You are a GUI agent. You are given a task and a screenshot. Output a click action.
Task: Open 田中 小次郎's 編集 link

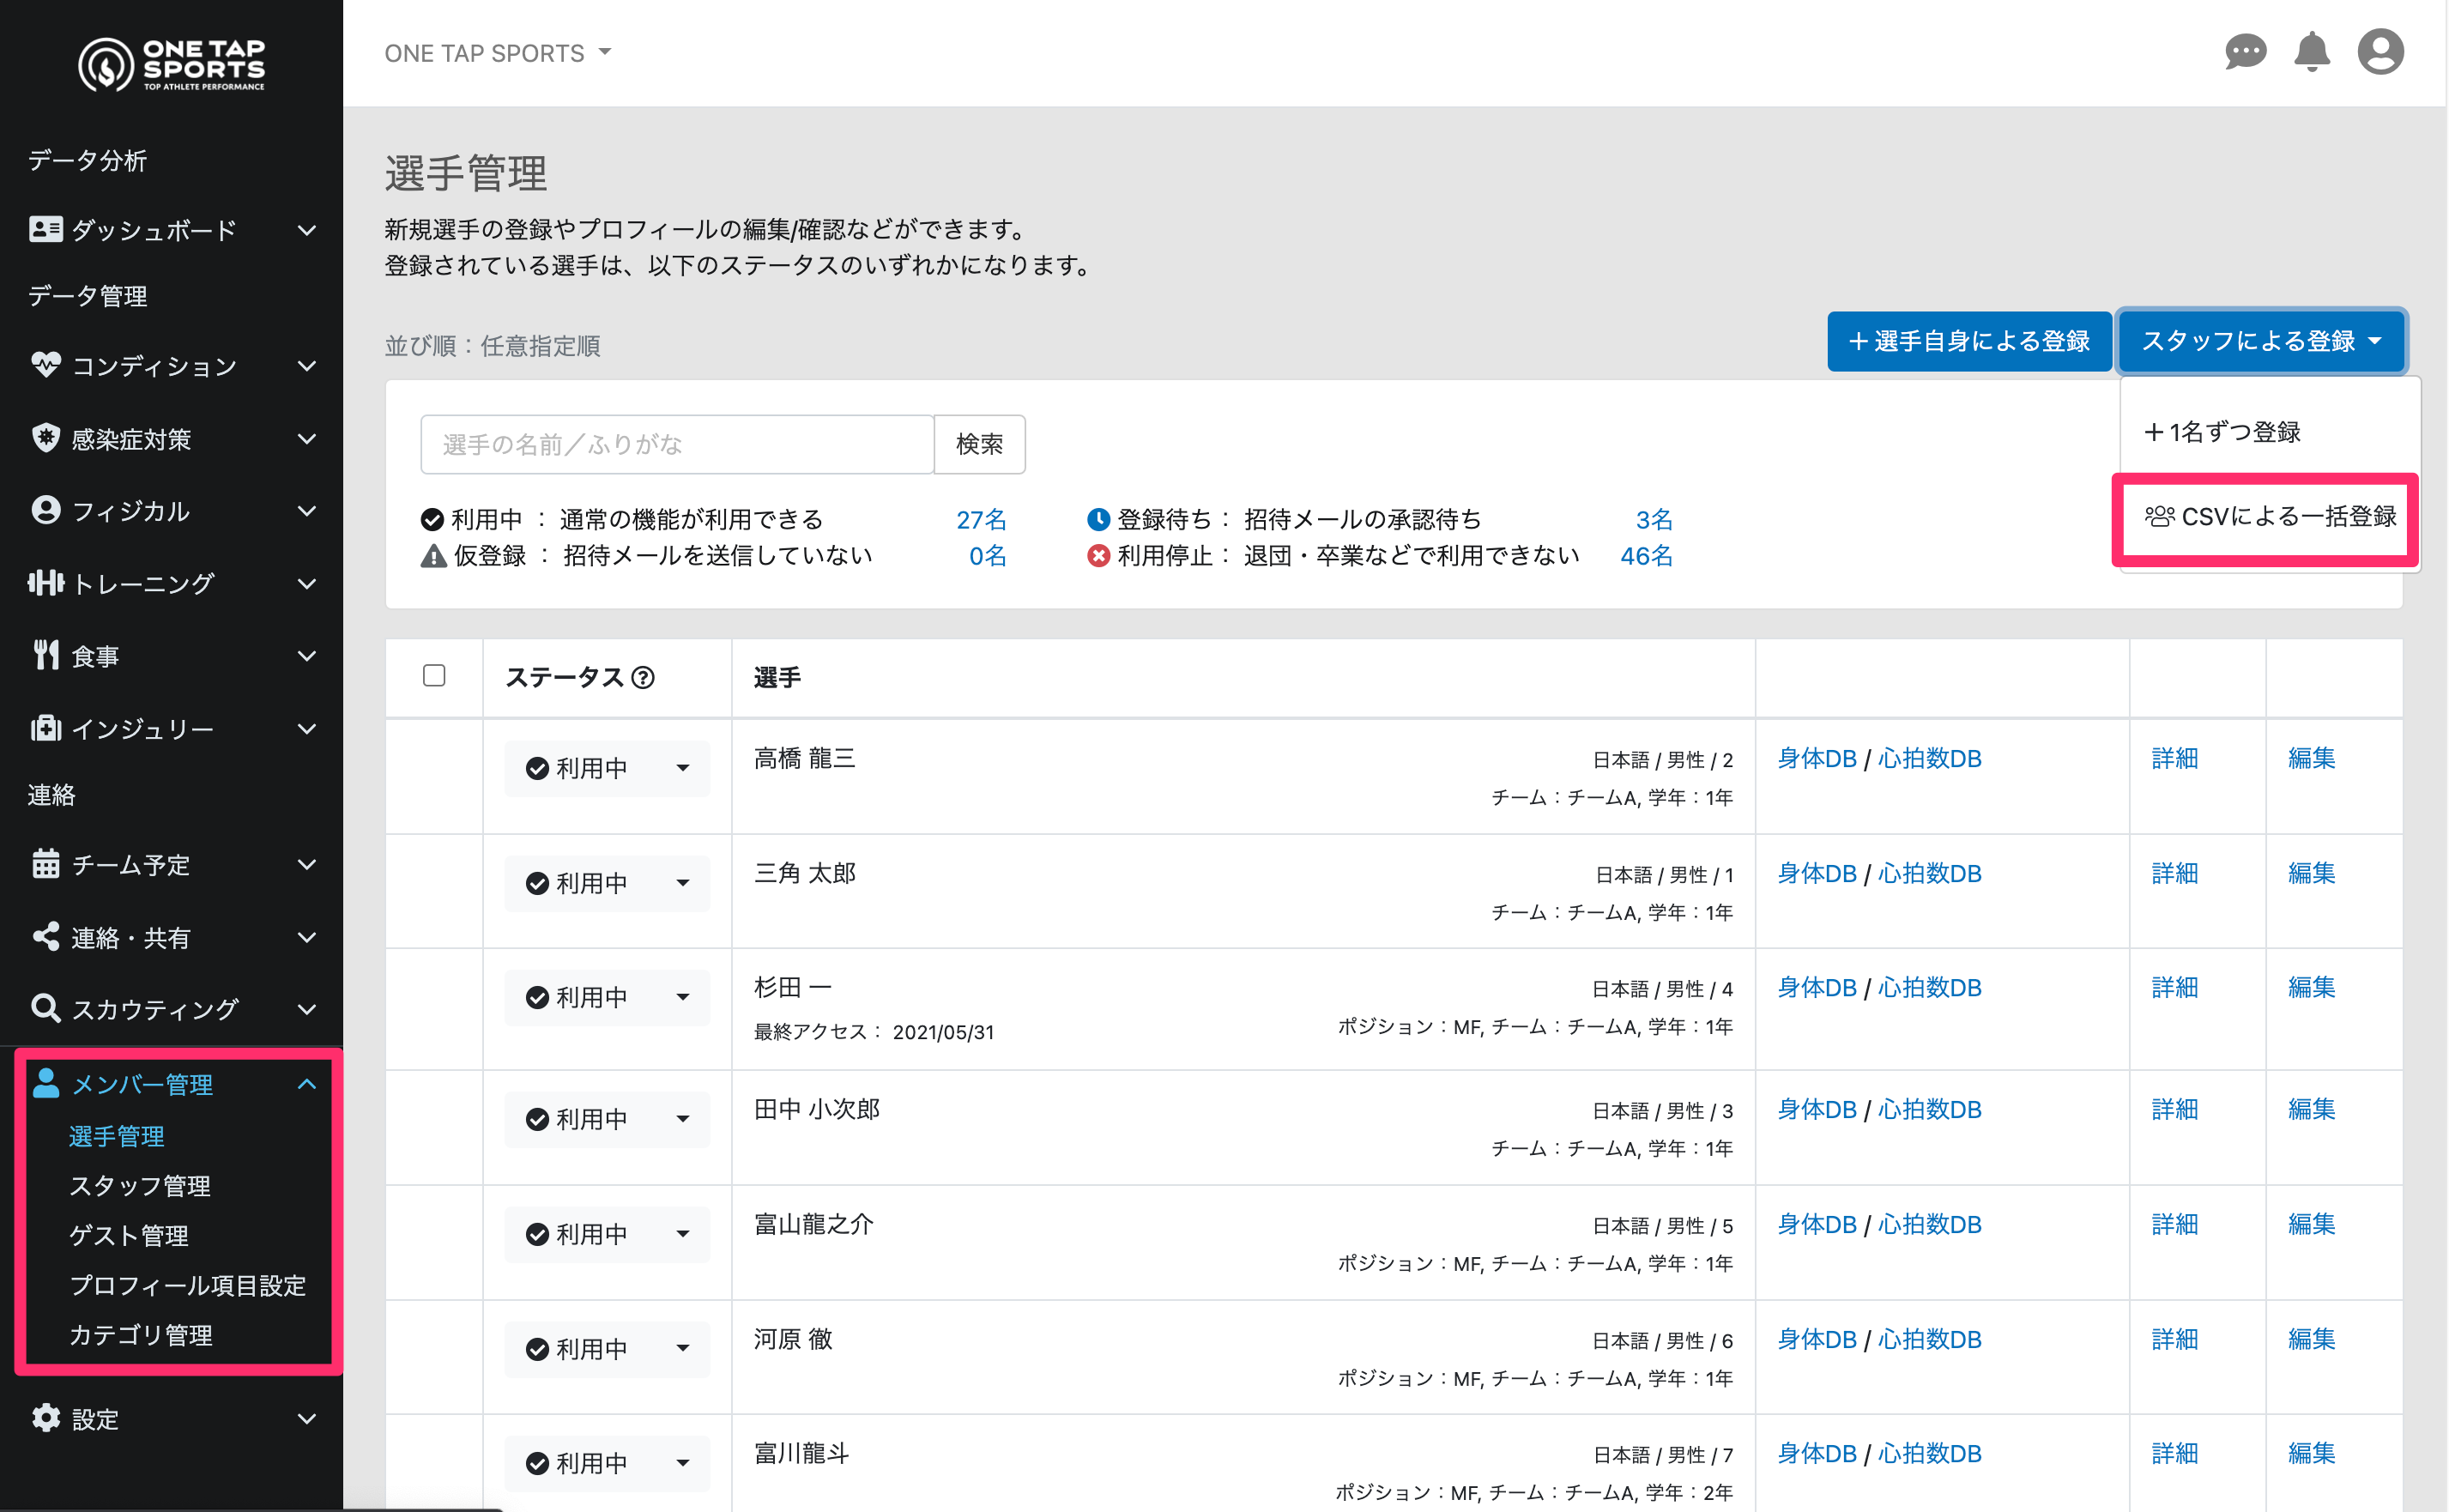pos(2311,1110)
